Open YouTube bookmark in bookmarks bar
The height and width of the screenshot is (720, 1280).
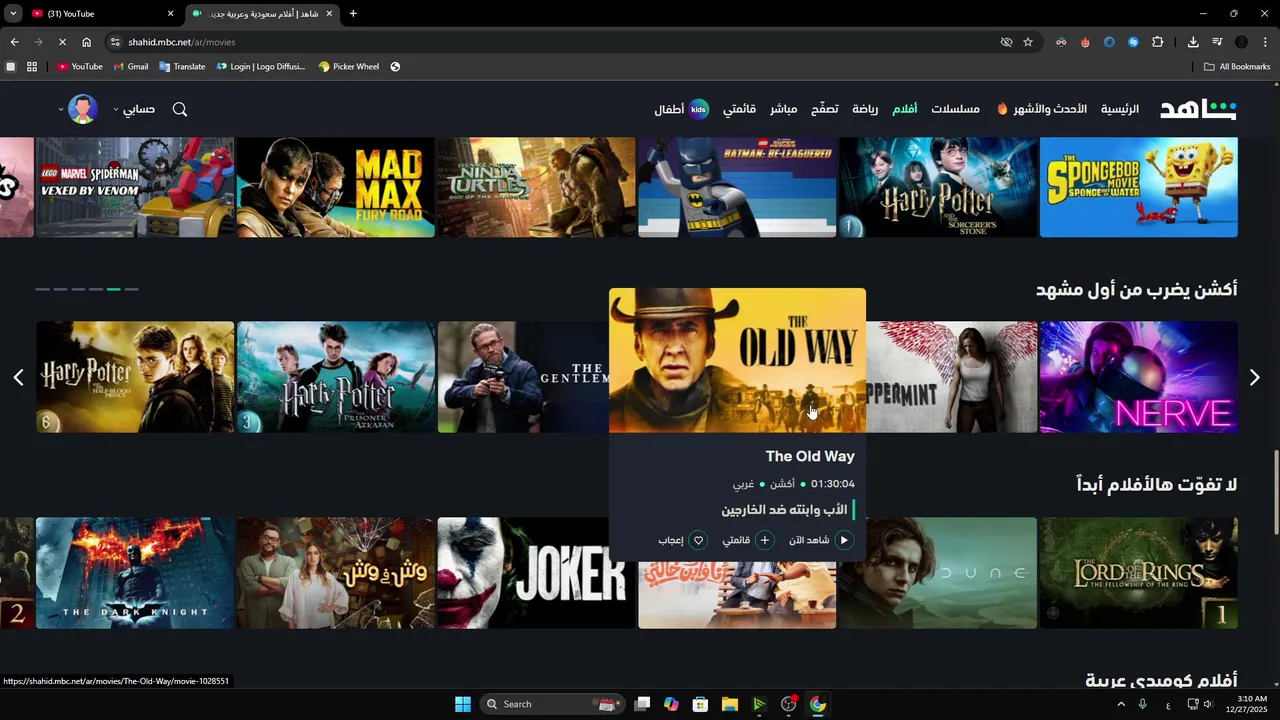tap(80, 67)
